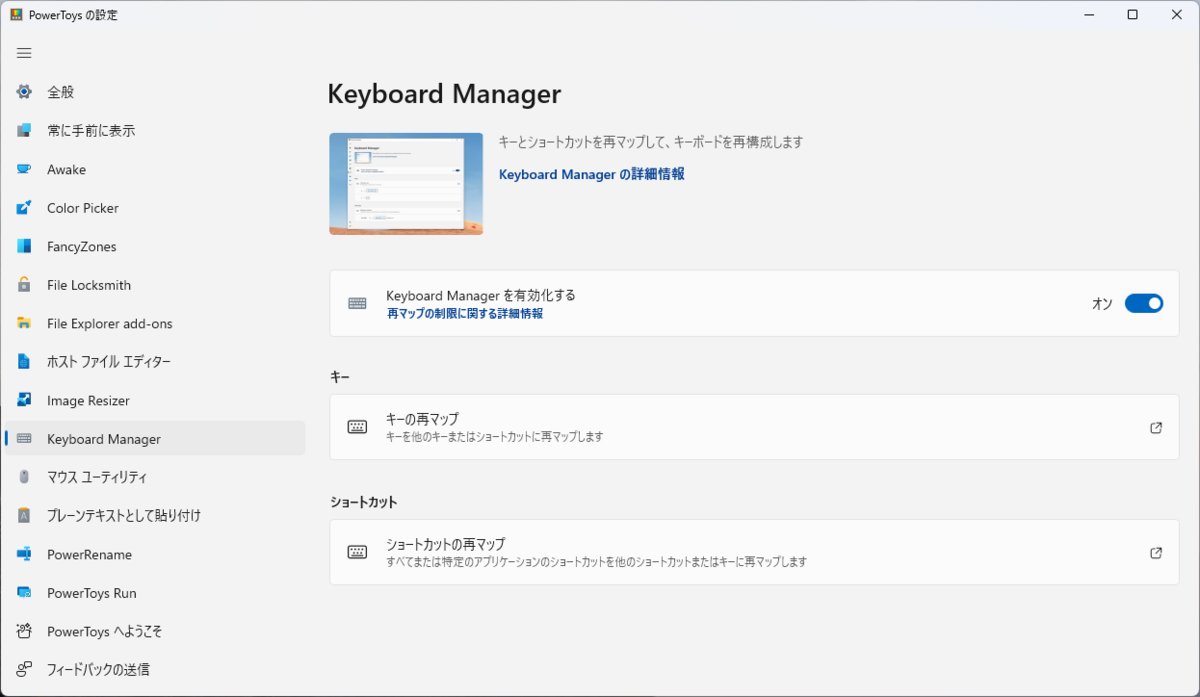Open the FancyZones settings page
The height and width of the screenshot is (697, 1200).
point(155,246)
